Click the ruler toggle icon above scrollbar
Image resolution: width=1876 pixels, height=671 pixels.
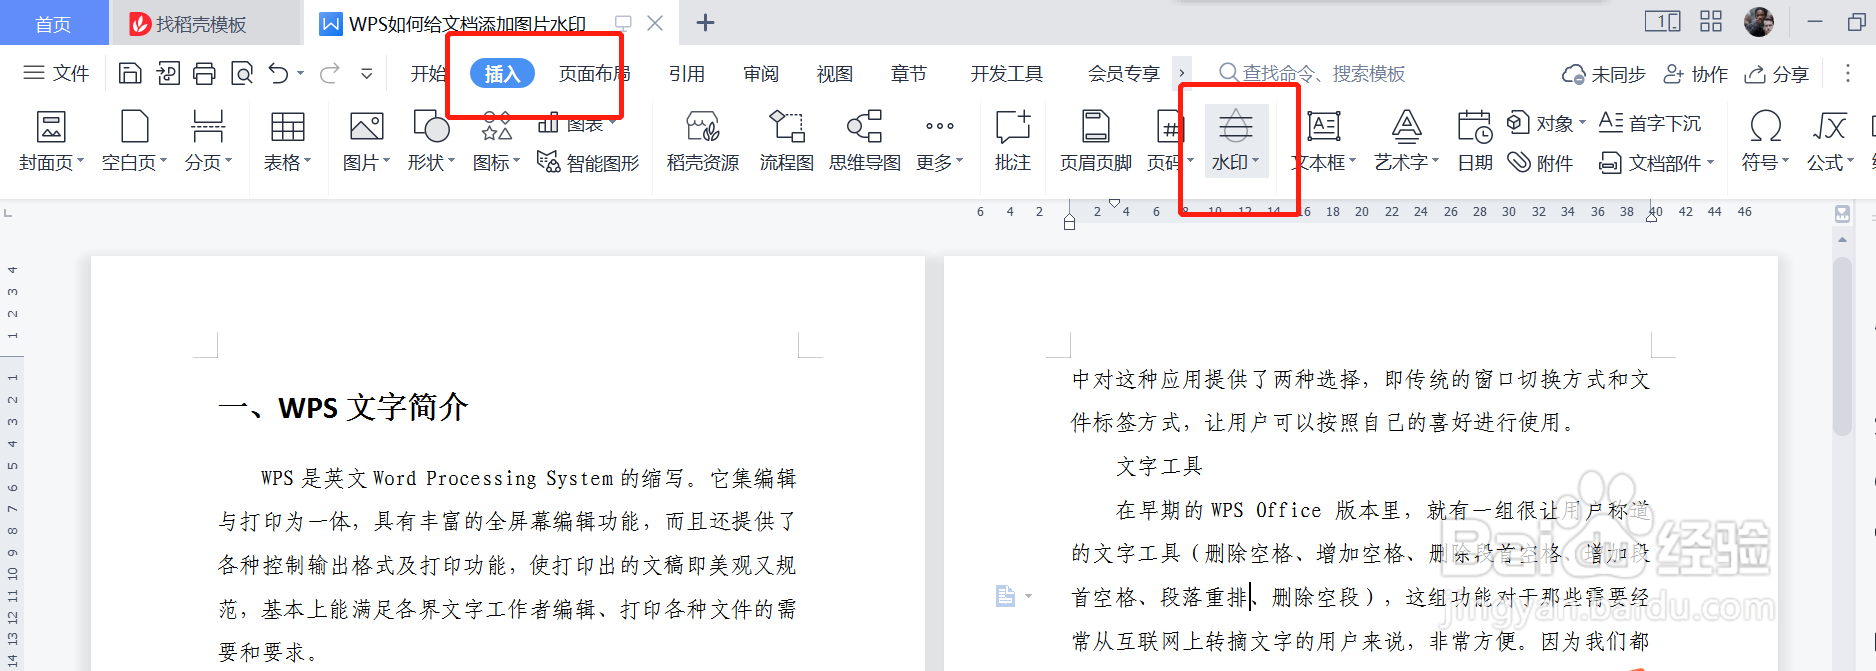pyautogui.click(x=1842, y=213)
